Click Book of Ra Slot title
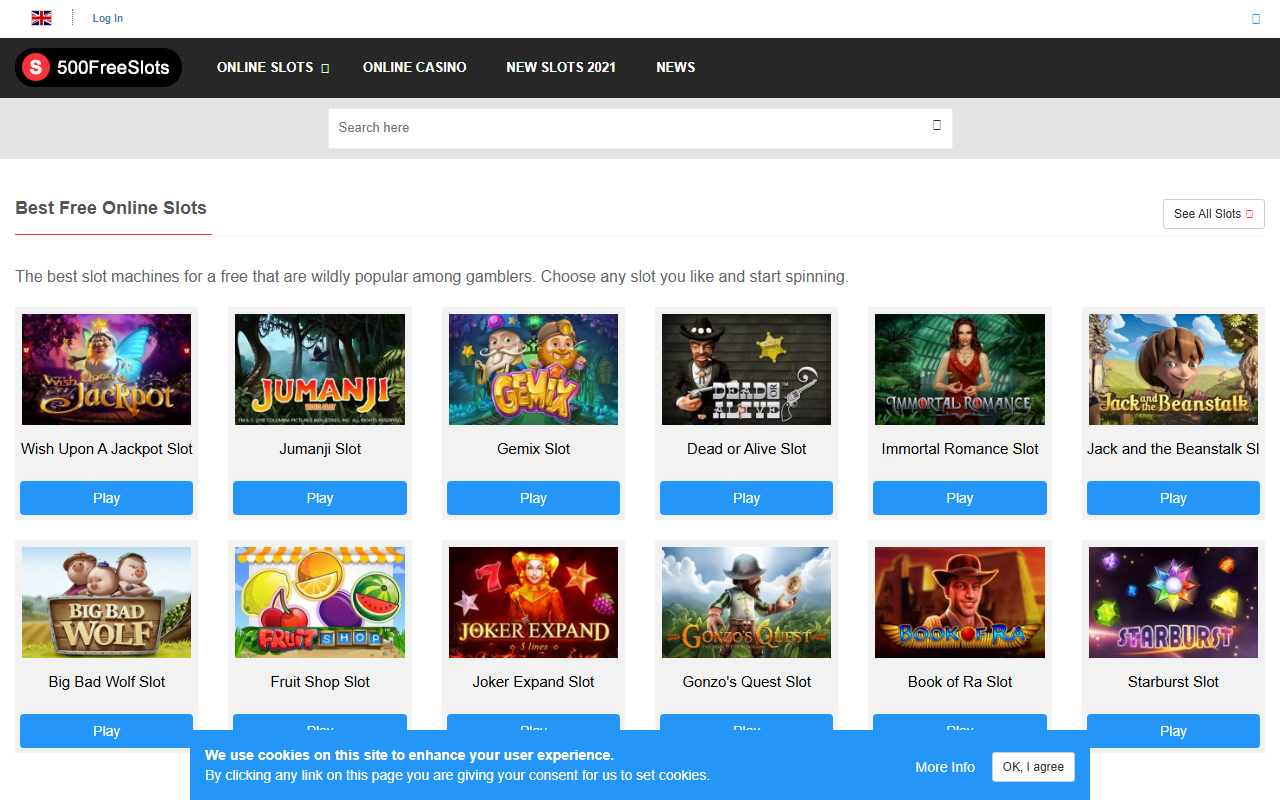 (x=960, y=682)
